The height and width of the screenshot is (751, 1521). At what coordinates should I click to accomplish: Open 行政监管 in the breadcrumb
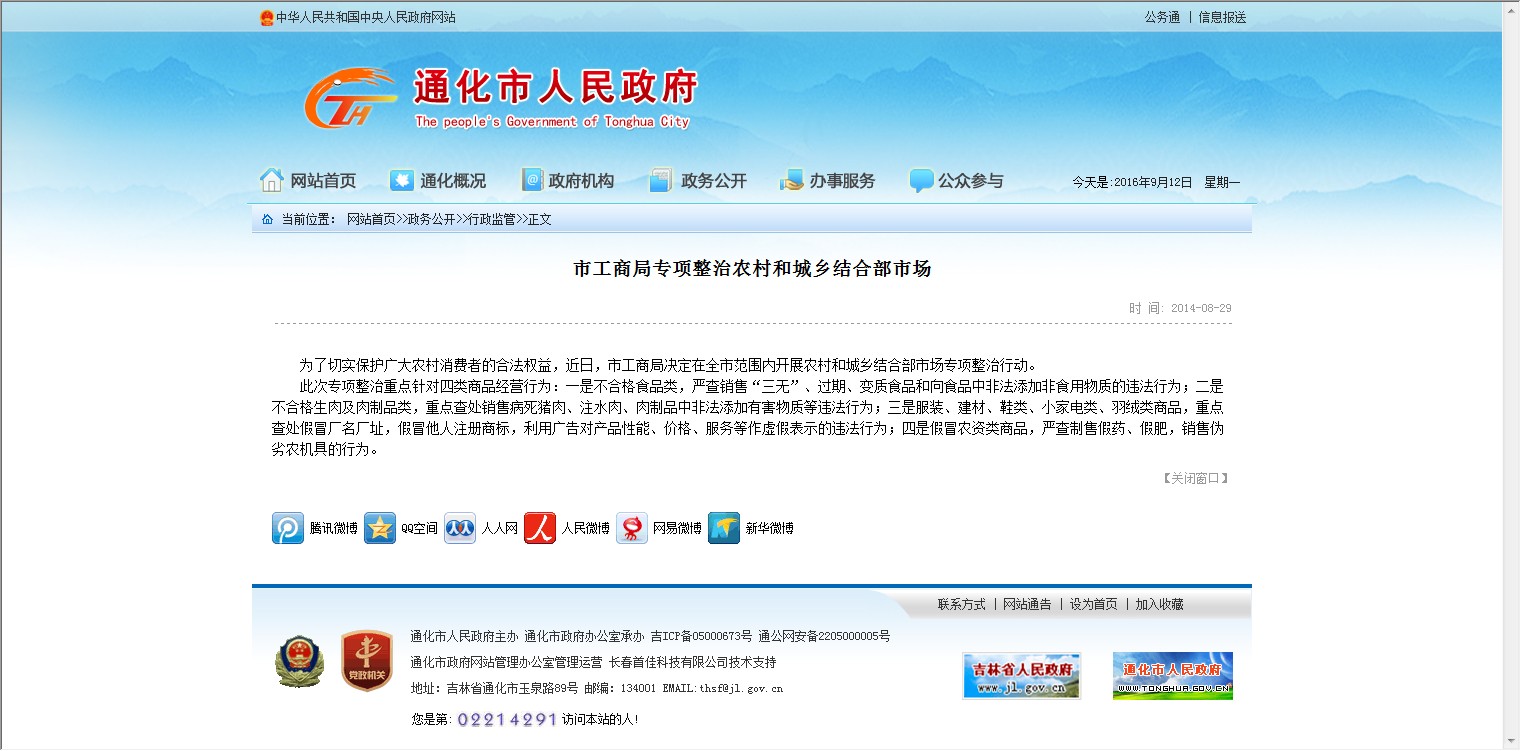[x=492, y=219]
